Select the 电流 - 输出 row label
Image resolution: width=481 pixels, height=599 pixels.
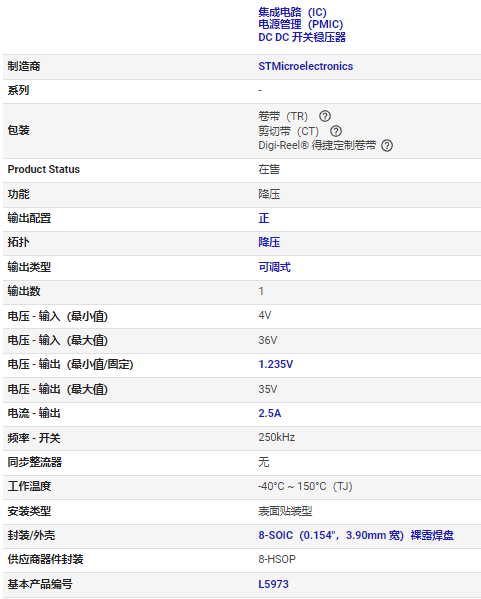(34, 413)
